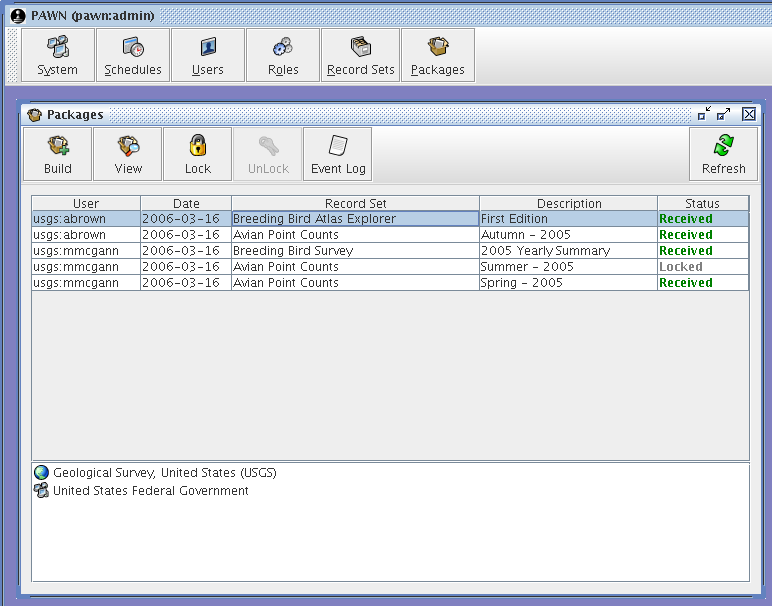The width and height of the screenshot is (772, 606).
Task: Click the Packages icon in main toolbar
Action: click(438, 55)
